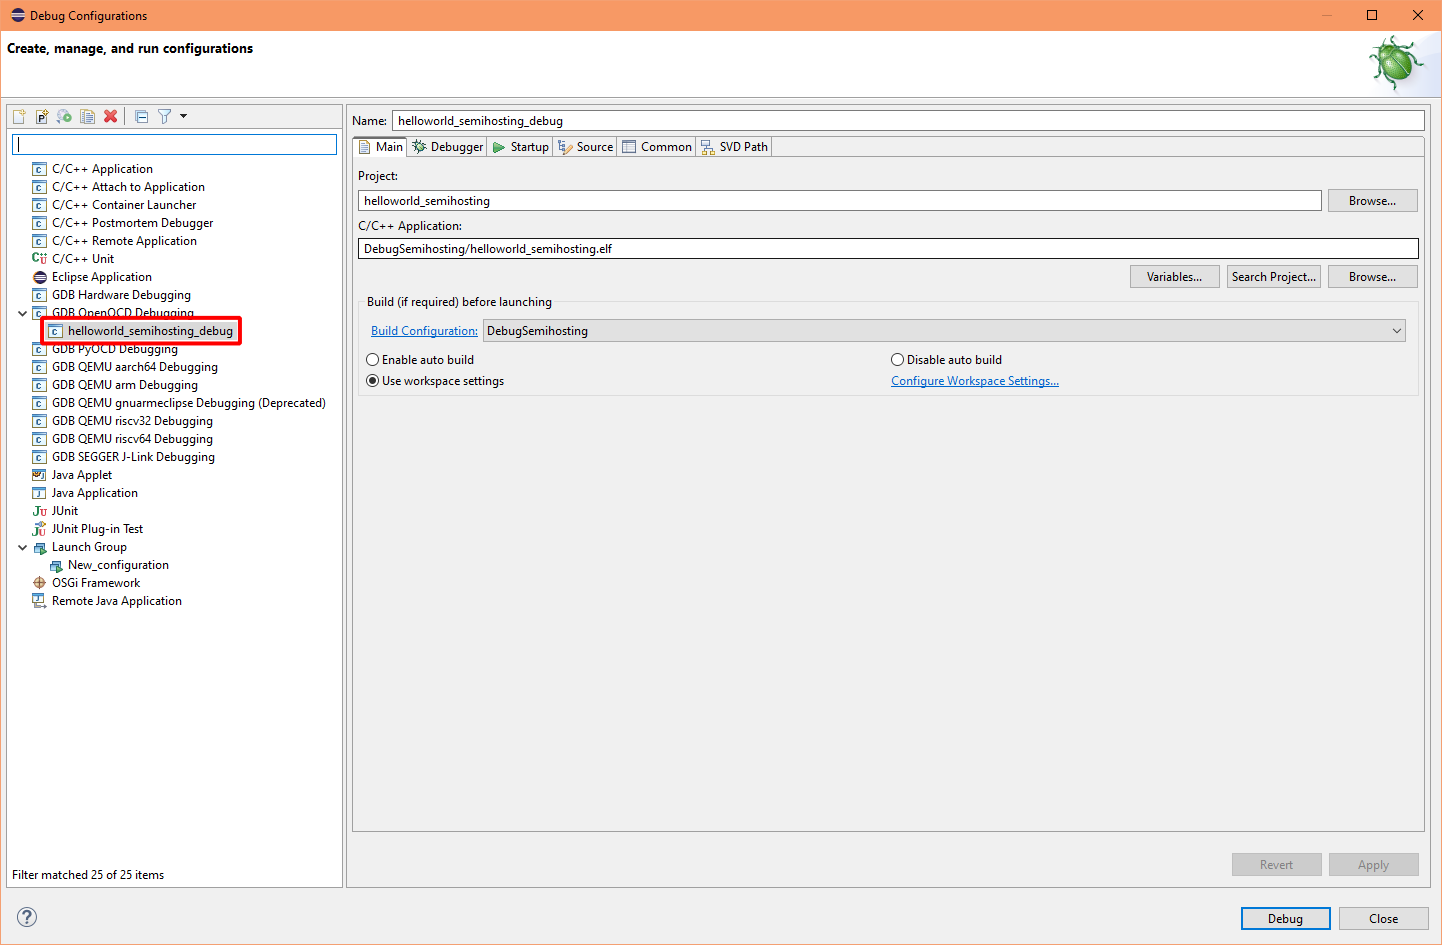Screen dimensions: 1442x945
Task: Delete the selected launch configuration
Action: [110, 116]
